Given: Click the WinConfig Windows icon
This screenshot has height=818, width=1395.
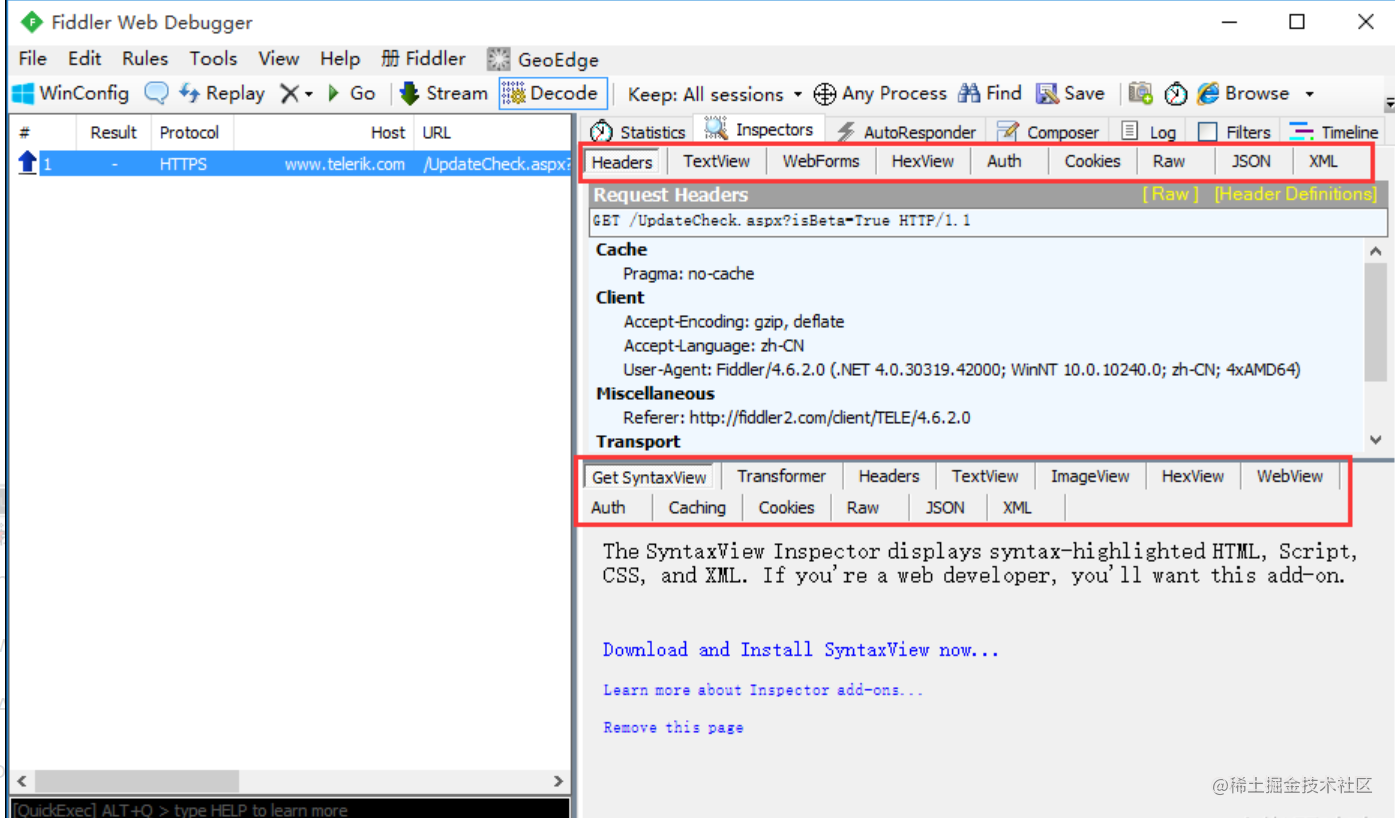Looking at the screenshot, I should click(x=23, y=94).
